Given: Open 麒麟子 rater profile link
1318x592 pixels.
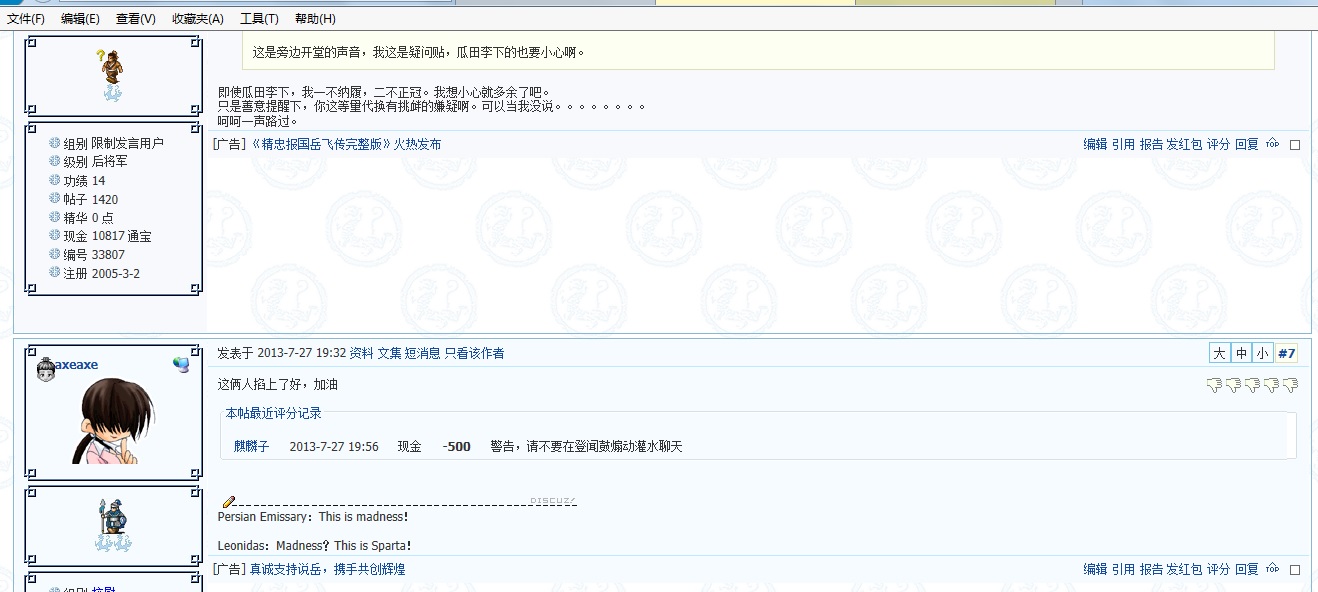Looking at the screenshot, I should 252,446.
